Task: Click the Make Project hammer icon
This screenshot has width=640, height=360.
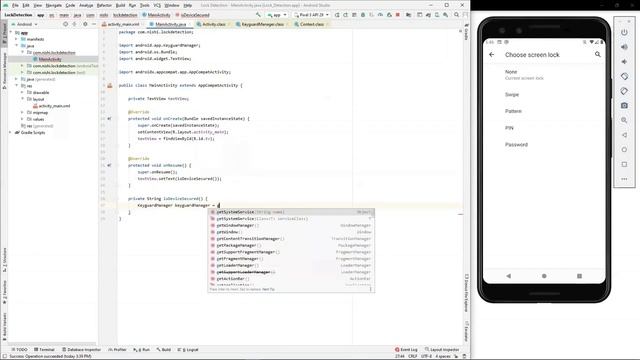Action: [x=258, y=15]
